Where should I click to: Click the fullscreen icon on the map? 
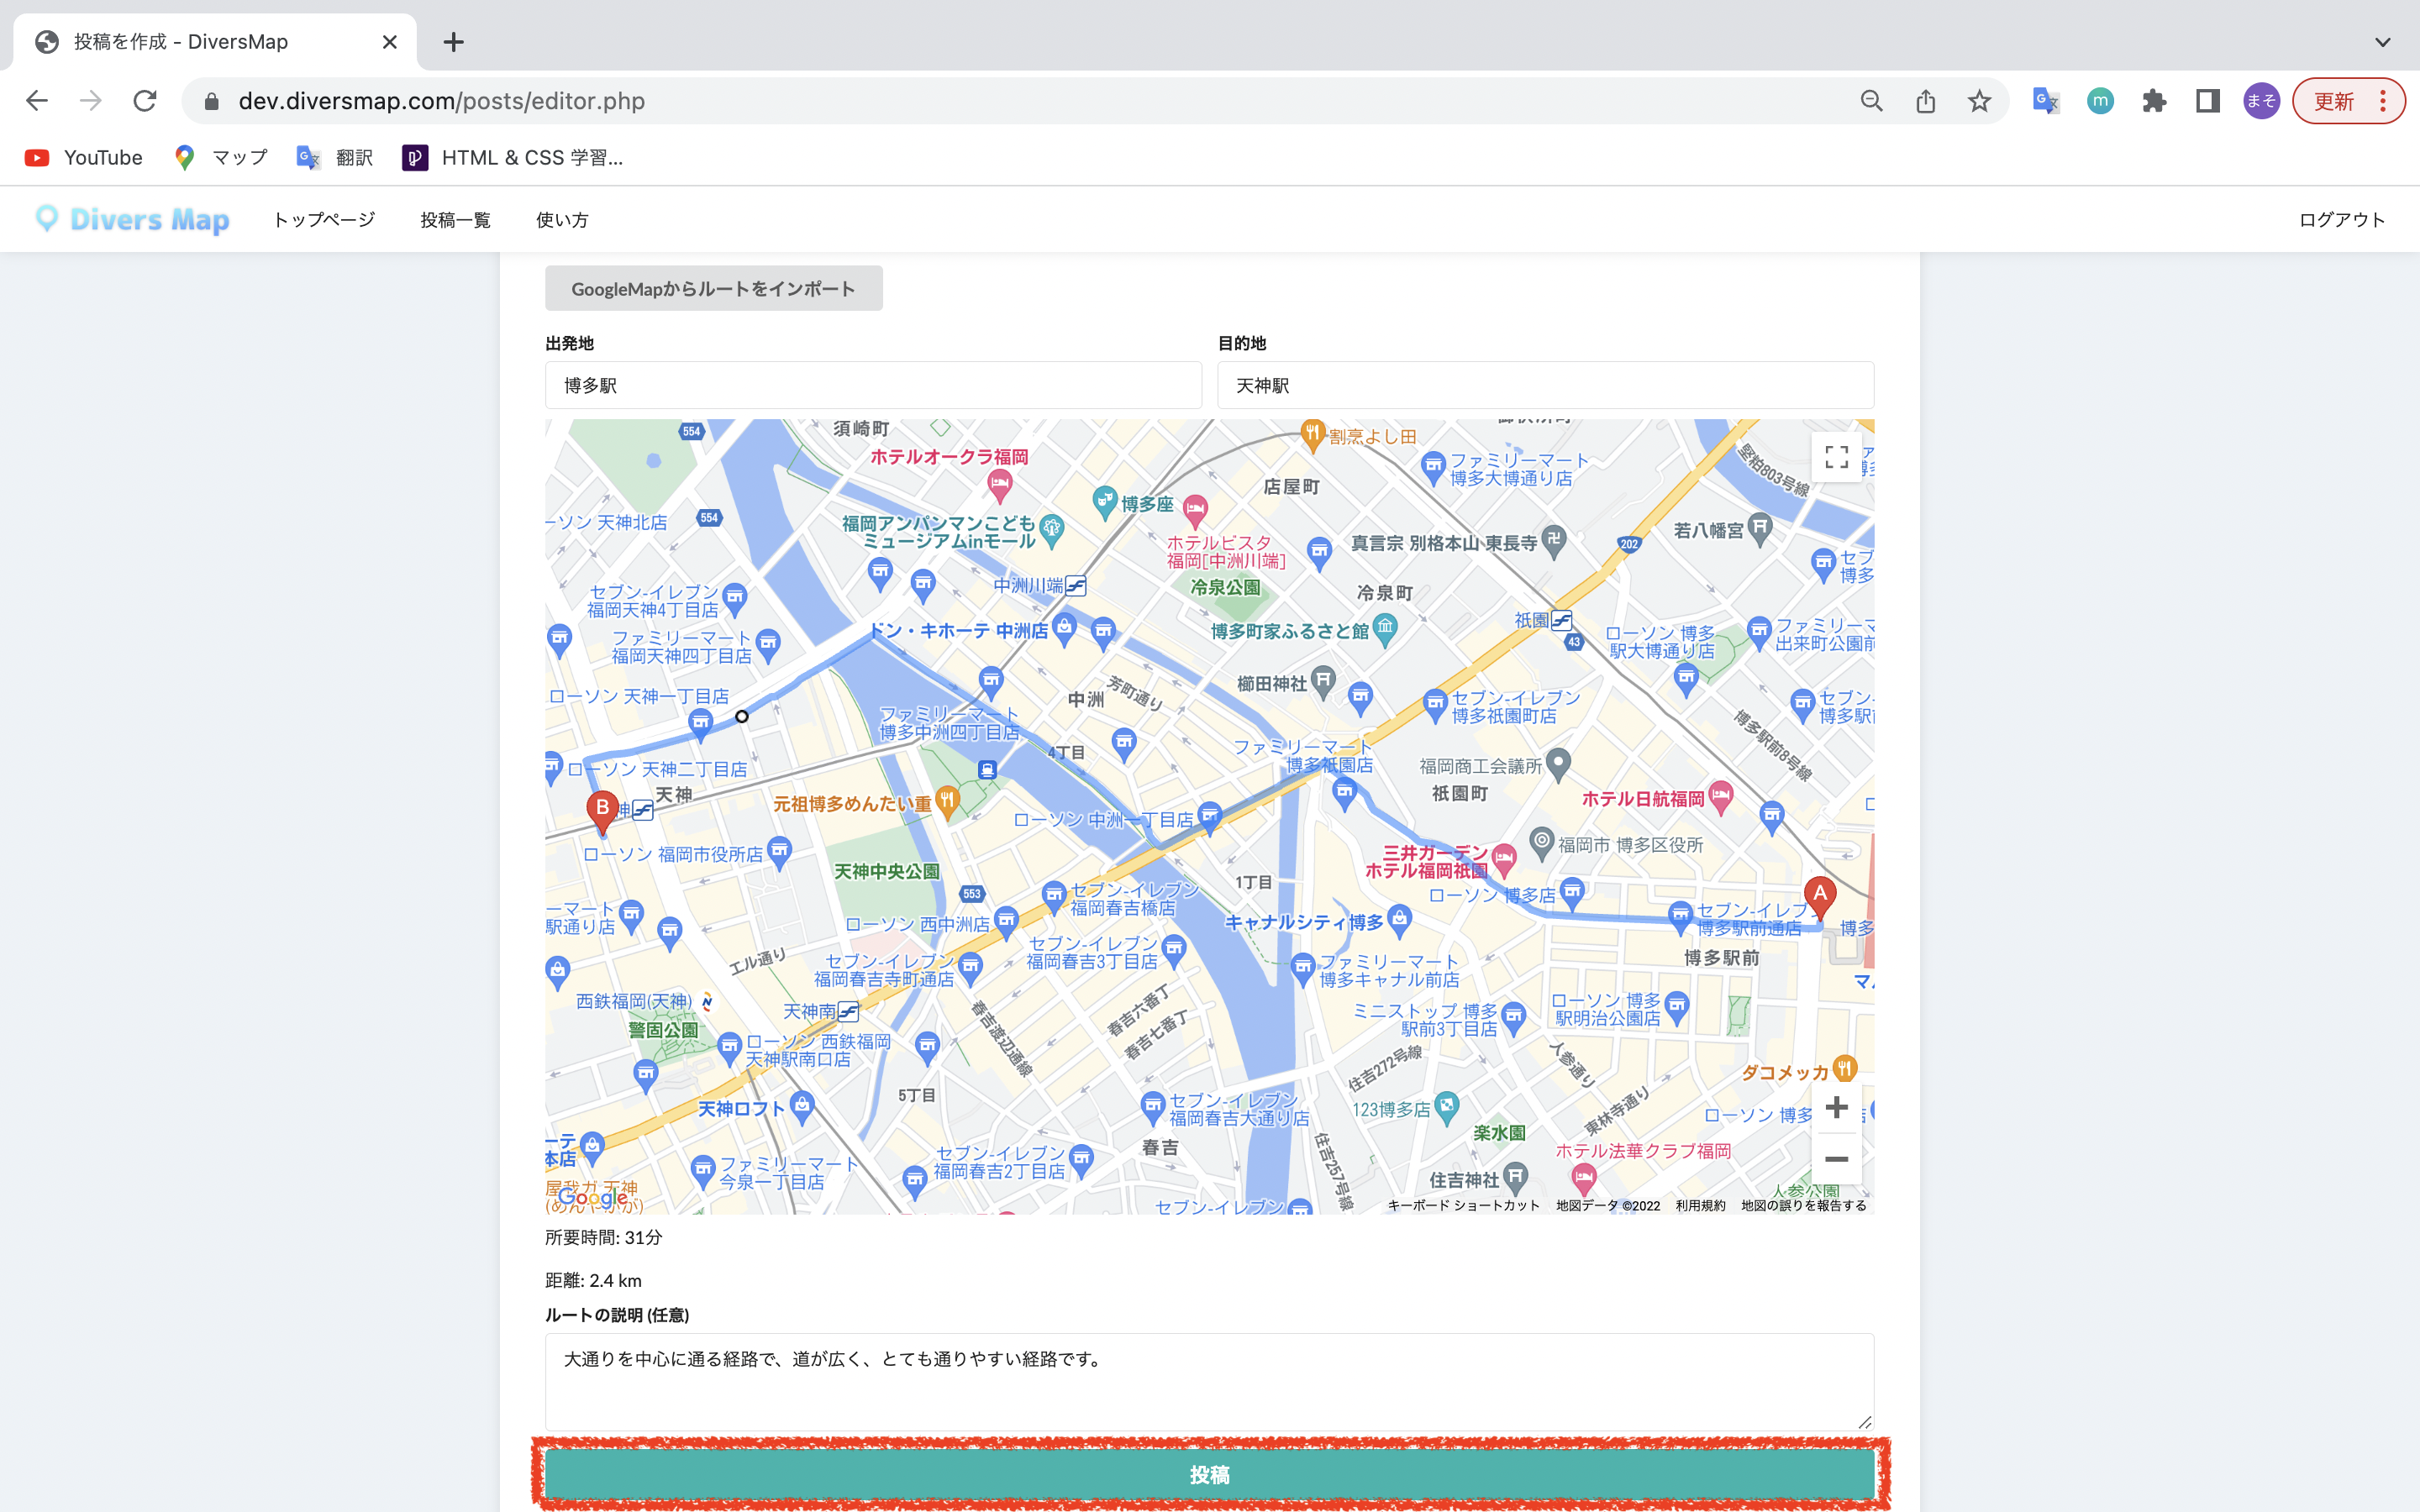1837,457
